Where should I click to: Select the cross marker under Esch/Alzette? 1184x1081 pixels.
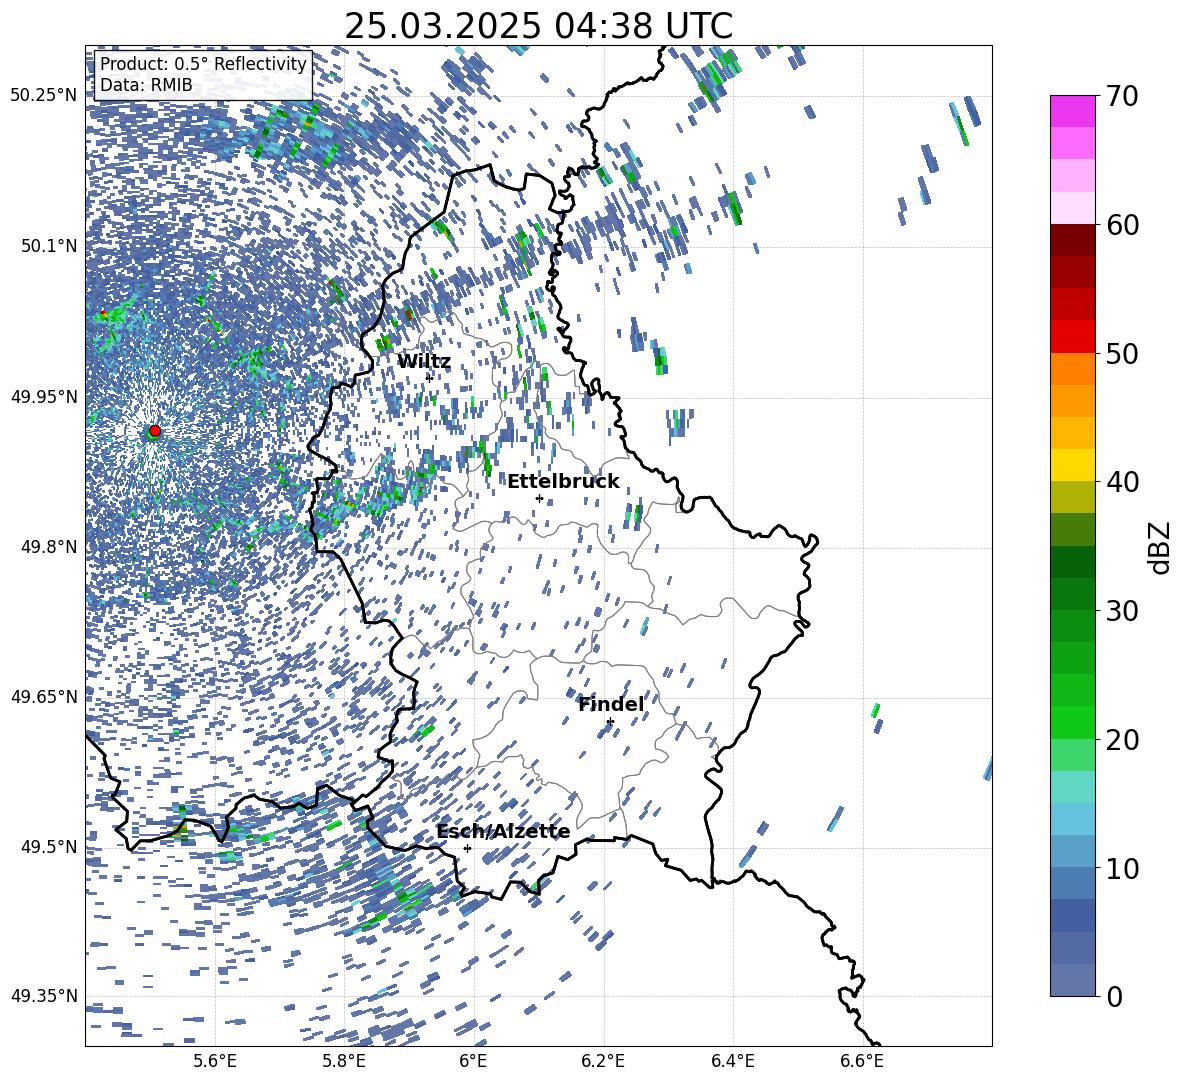(467, 848)
